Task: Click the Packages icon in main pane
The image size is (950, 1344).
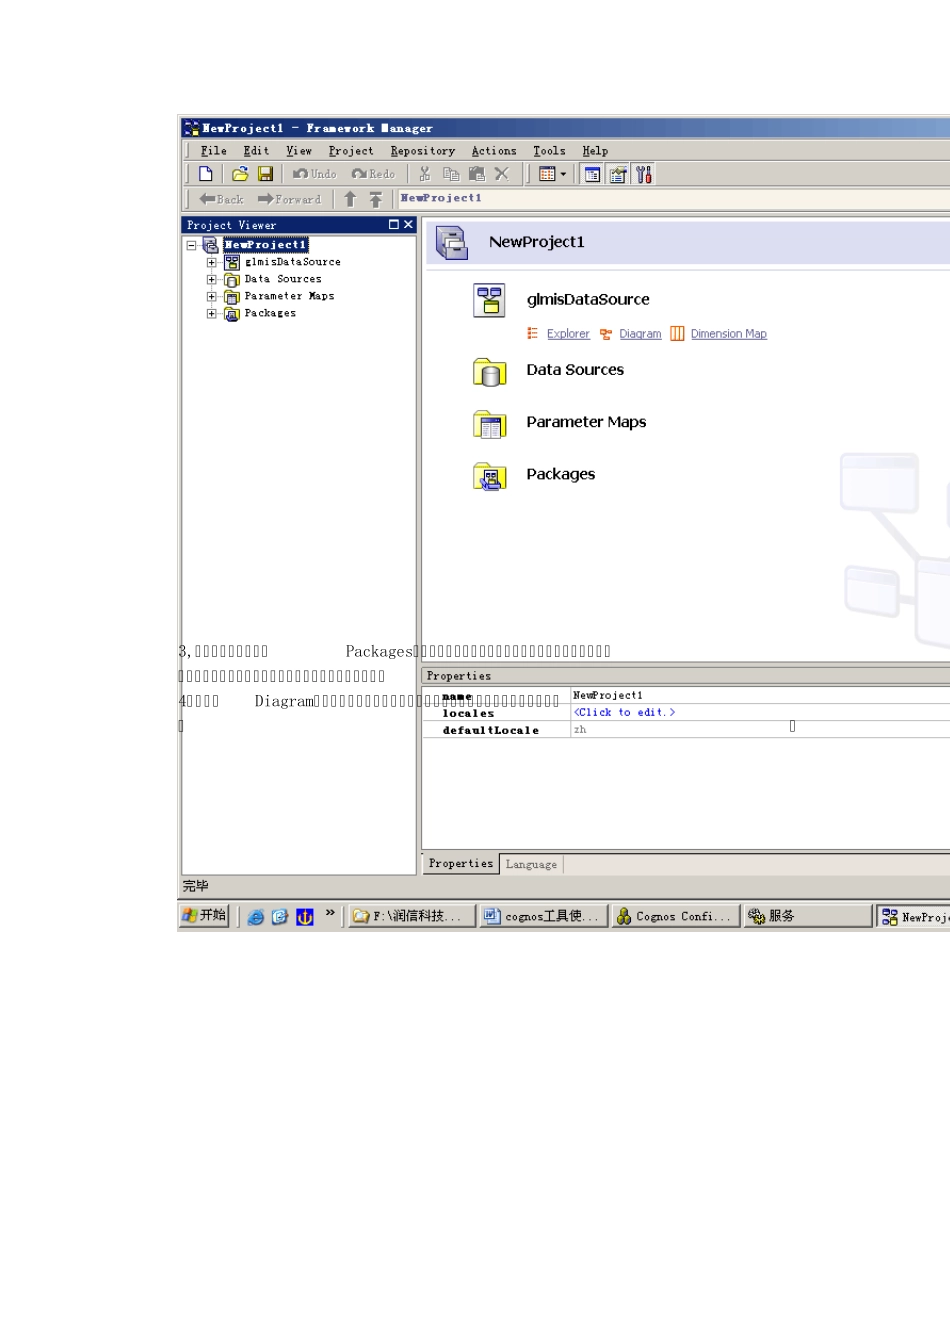Action: tap(489, 476)
